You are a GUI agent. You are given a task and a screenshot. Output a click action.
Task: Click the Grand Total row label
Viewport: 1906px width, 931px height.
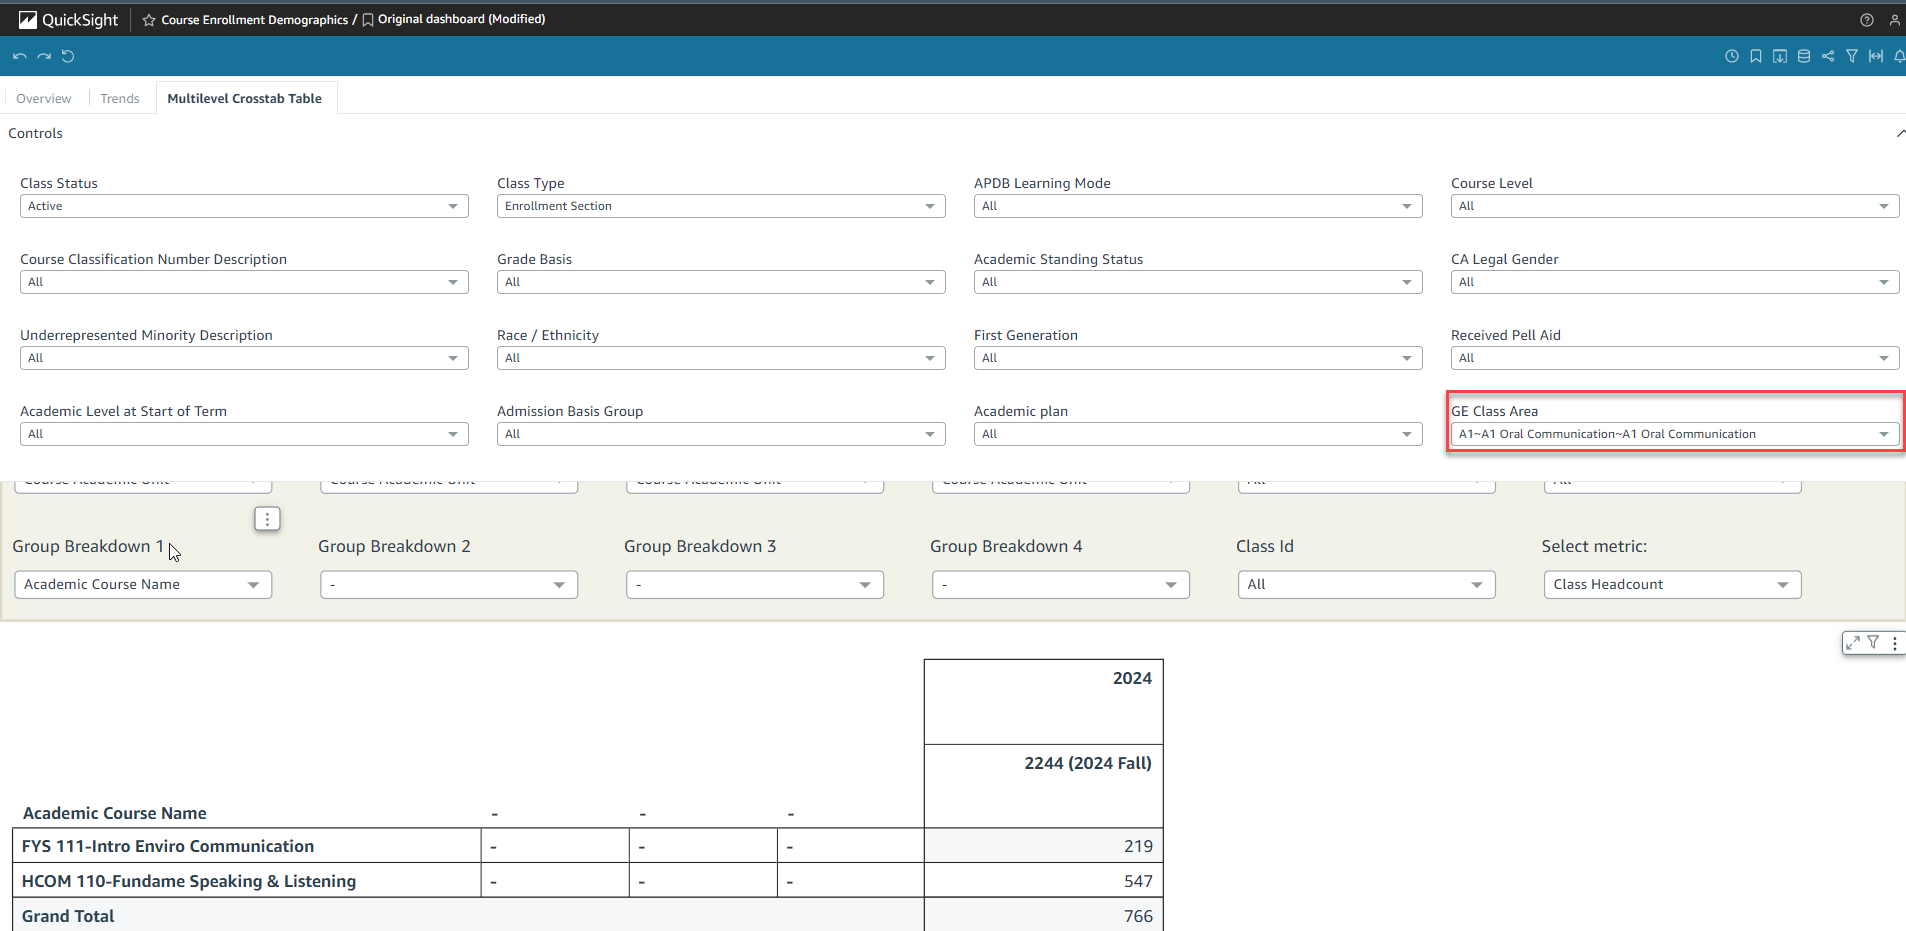[68, 916]
